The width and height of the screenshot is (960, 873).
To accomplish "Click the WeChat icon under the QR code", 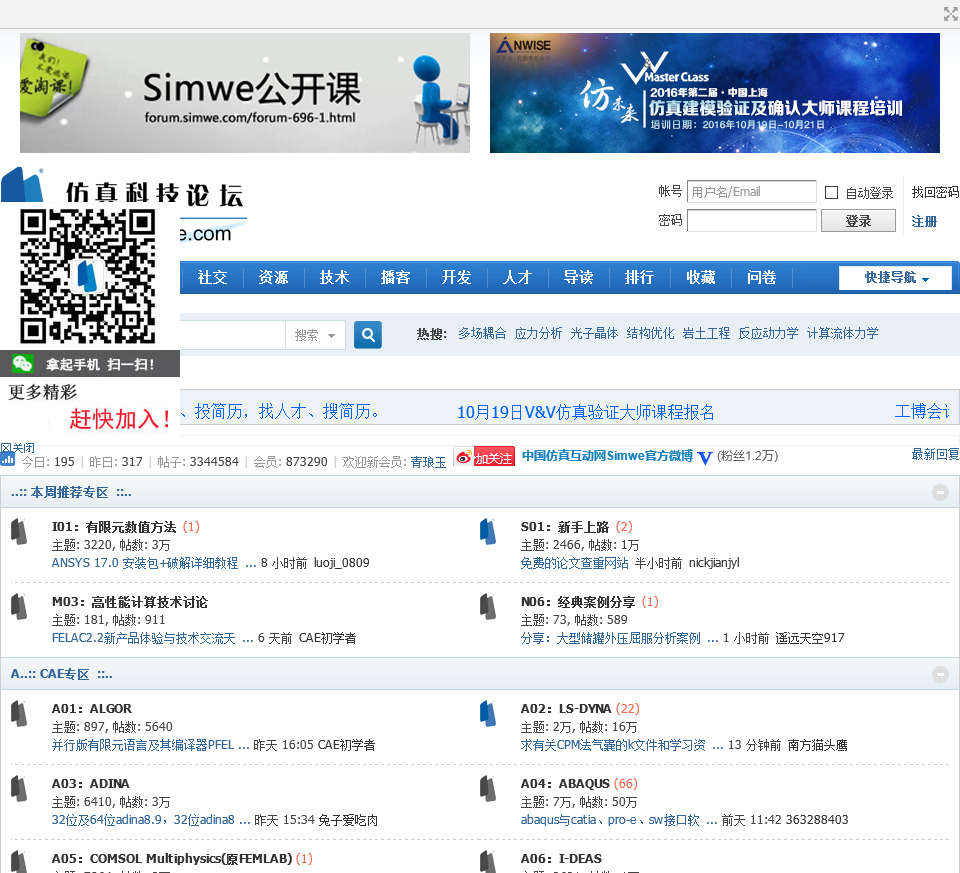I will coord(22,364).
